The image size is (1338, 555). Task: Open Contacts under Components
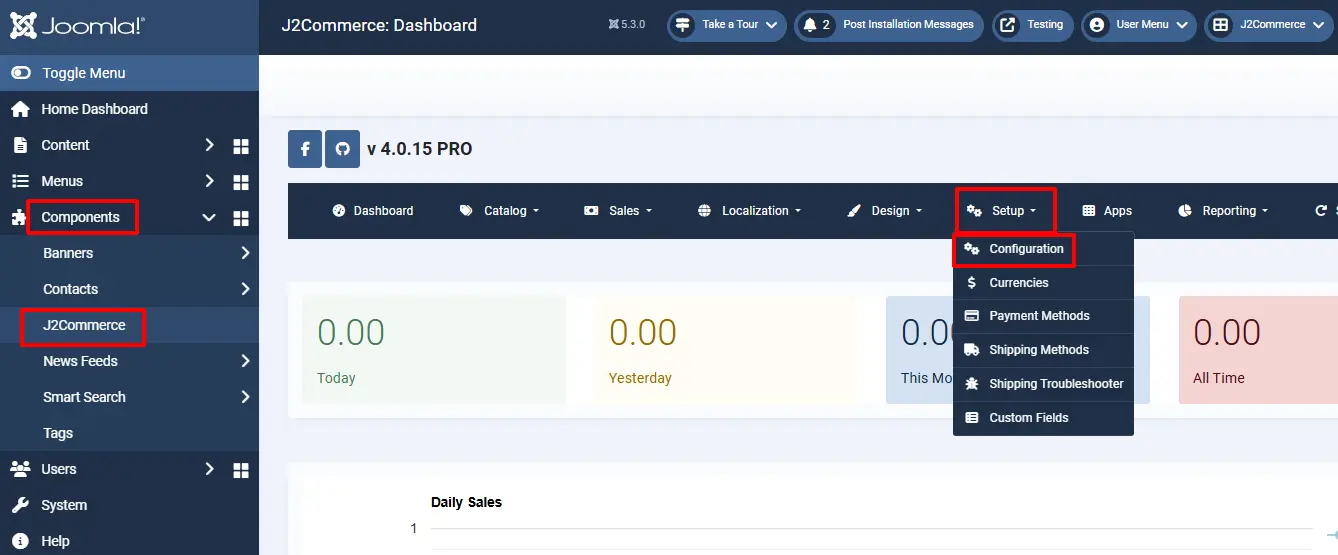click(70, 289)
